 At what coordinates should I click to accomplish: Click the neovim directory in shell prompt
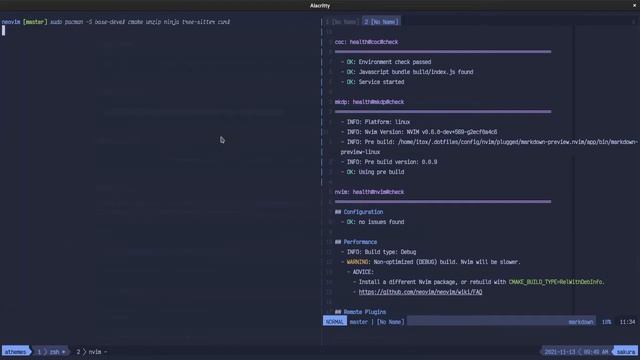(x=11, y=22)
